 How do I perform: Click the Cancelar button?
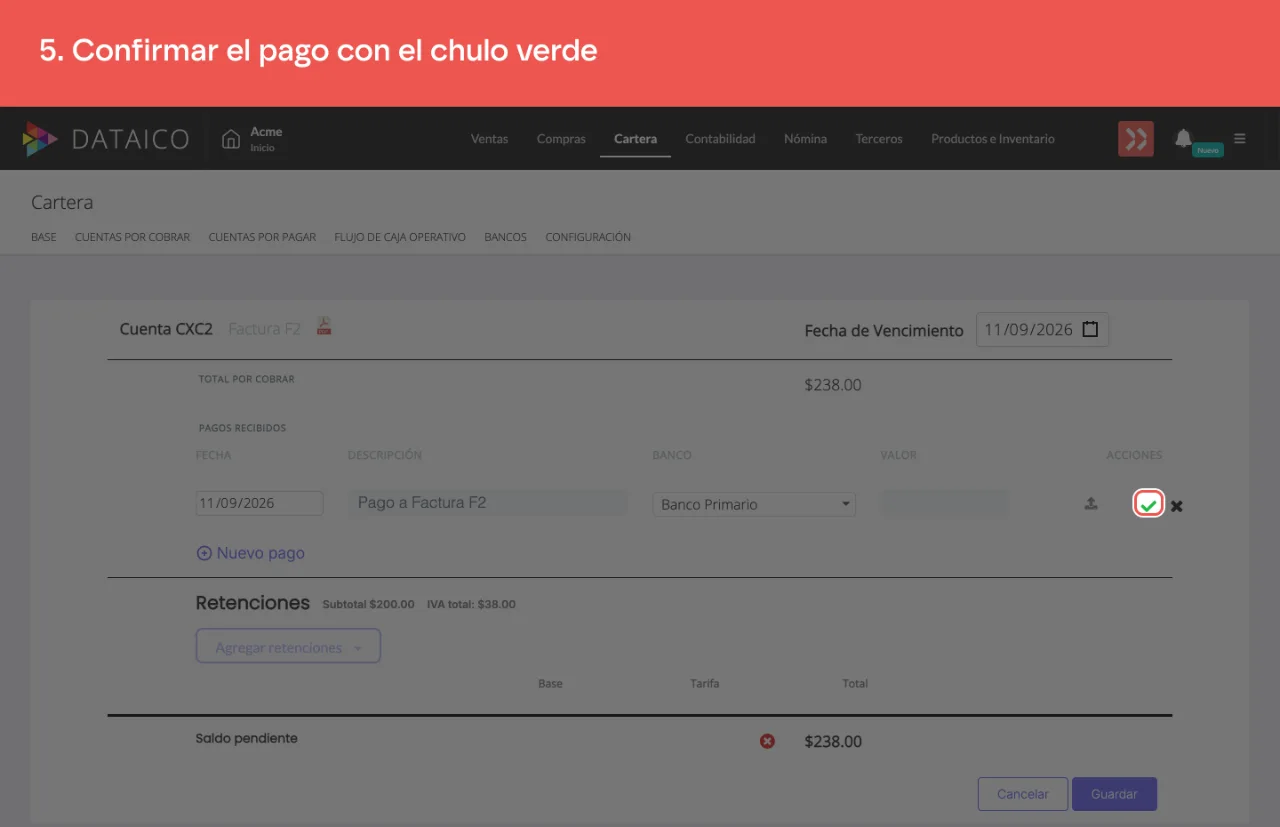click(1023, 794)
